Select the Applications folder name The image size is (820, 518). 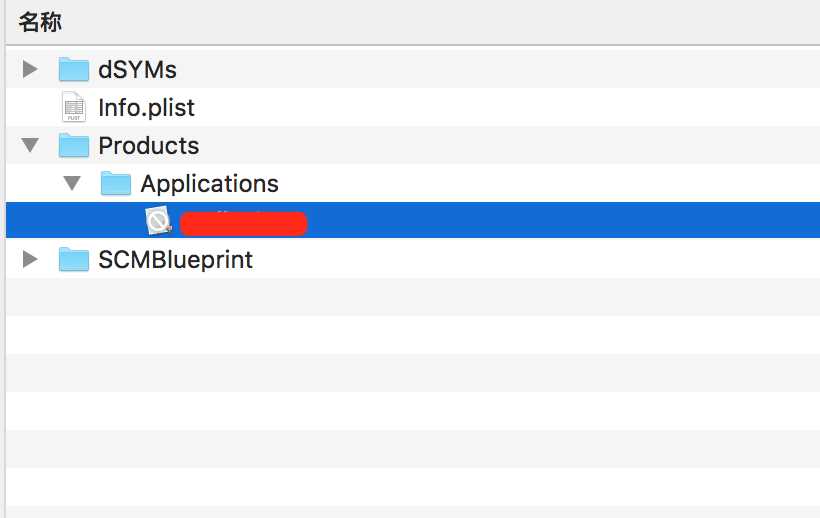pyautogui.click(x=209, y=183)
